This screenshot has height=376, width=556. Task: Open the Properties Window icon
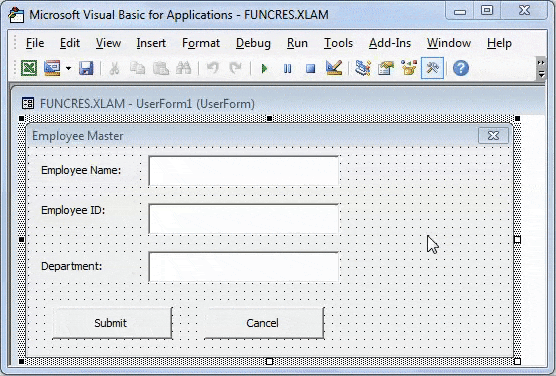click(x=386, y=68)
